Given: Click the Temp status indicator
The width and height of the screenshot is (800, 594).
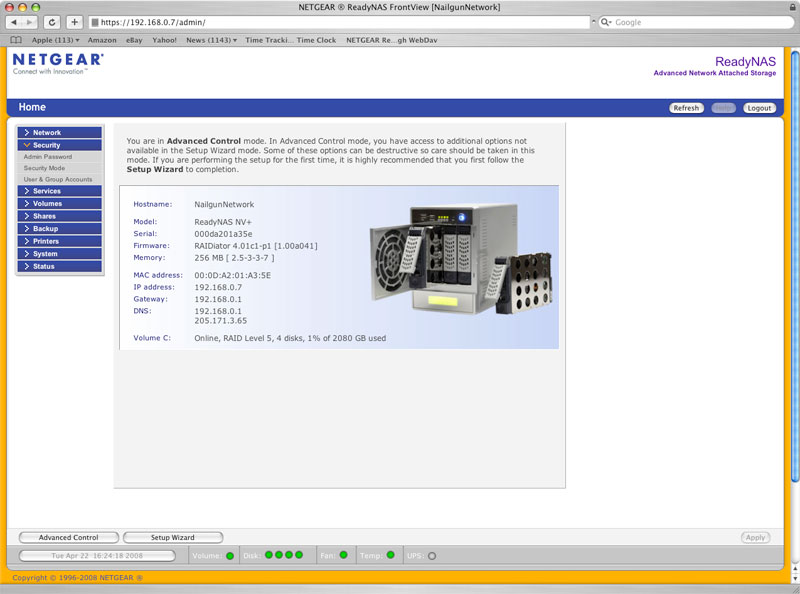Looking at the screenshot, I should [390, 554].
